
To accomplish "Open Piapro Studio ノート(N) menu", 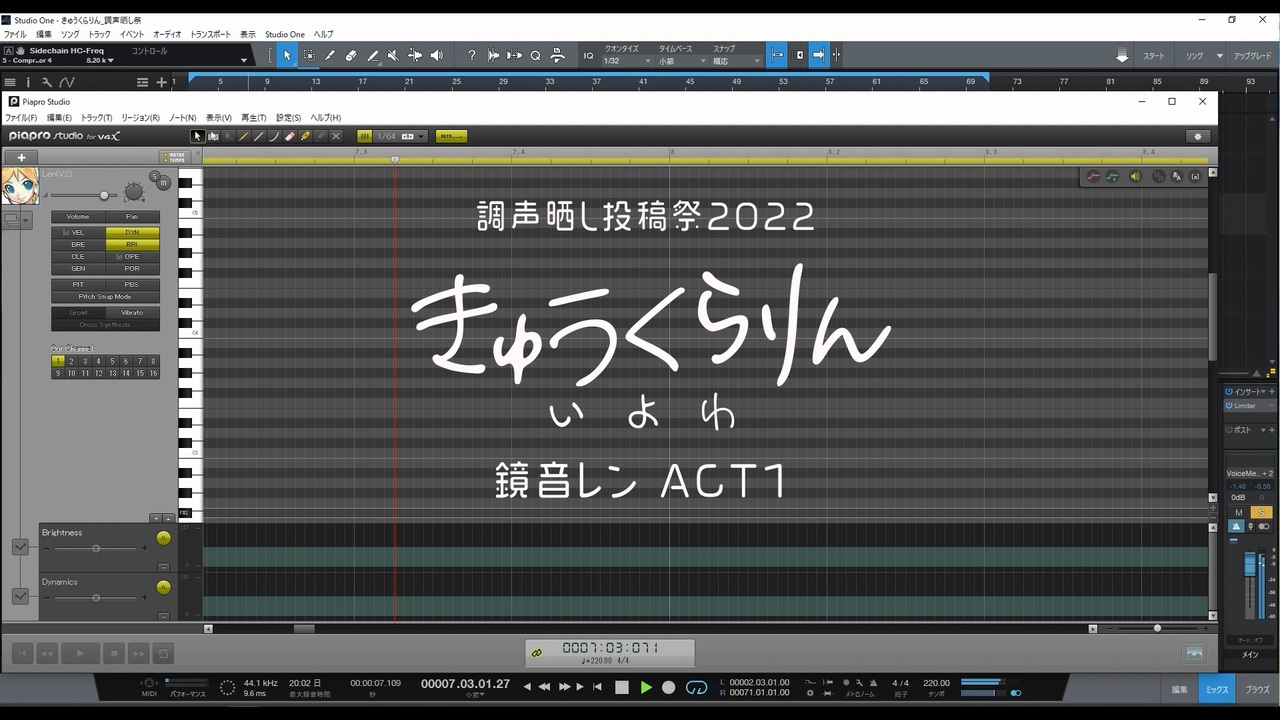I will [x=183, y=118].
